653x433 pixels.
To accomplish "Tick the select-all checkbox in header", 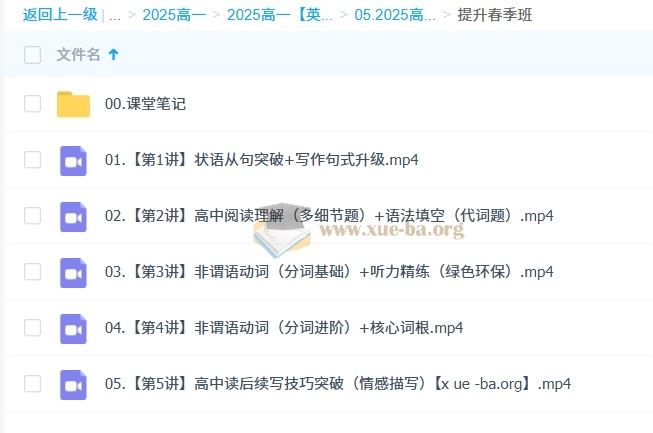I will click(x=32, y=55).
